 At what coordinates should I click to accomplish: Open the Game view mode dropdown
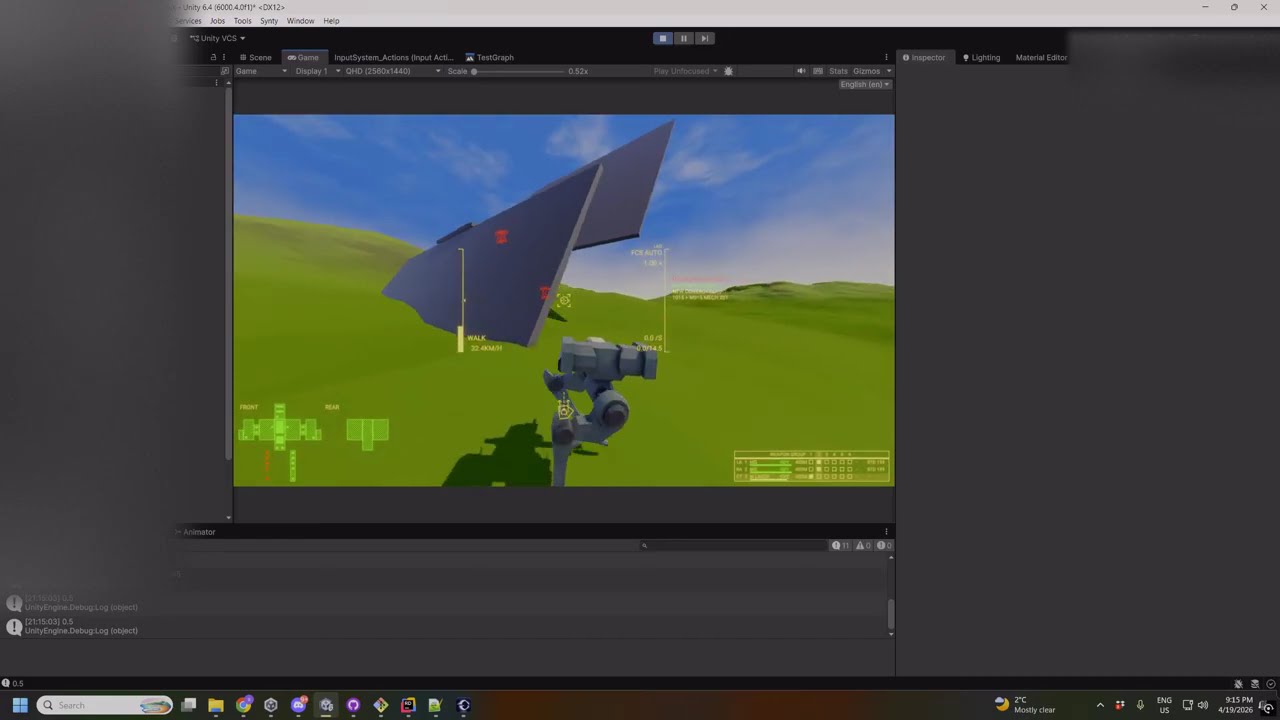261,71
